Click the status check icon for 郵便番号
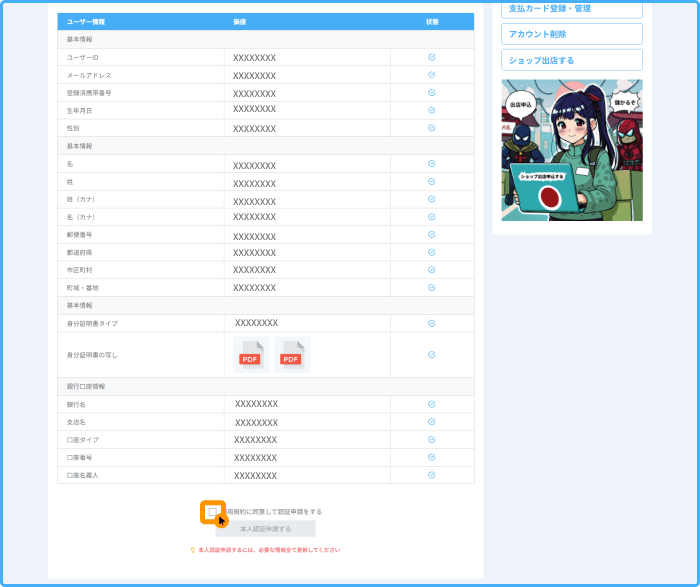Image resolution: width=700 pixels, height=587 pixels. (432, 234)
